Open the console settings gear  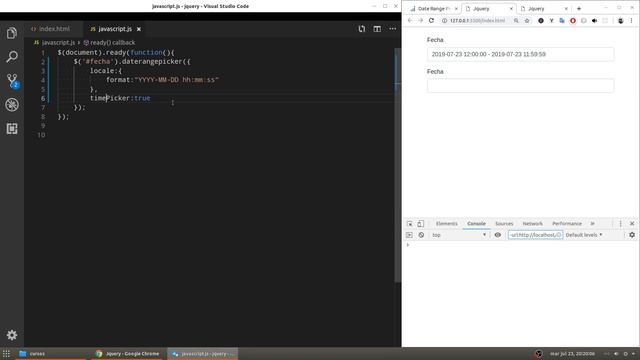632,235
